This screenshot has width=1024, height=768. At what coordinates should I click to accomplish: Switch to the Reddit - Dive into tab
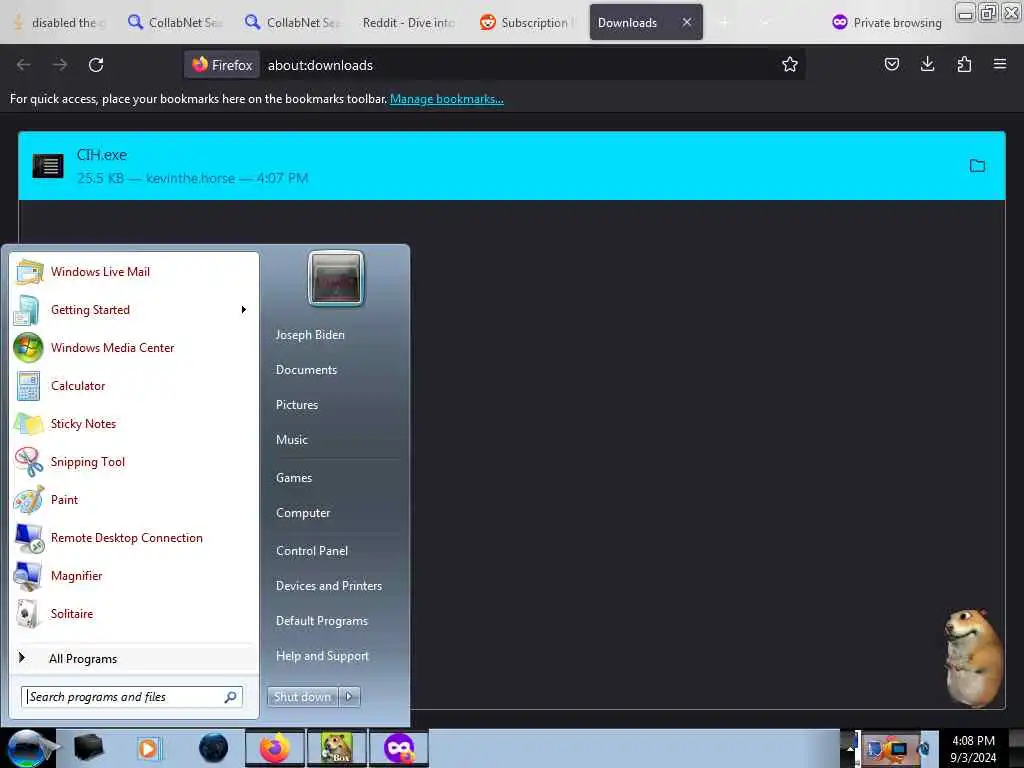coord(408,23)
